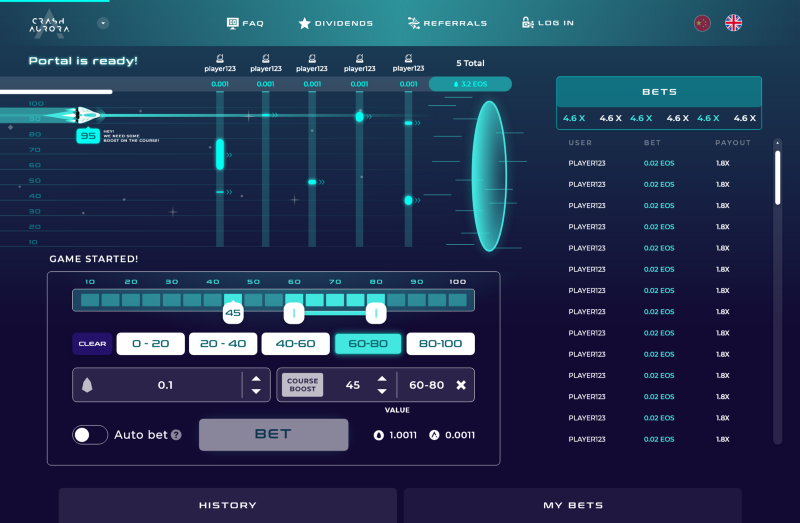800x523 pixels.
Task: Clear the selected course range
Action: coord(92,344)
